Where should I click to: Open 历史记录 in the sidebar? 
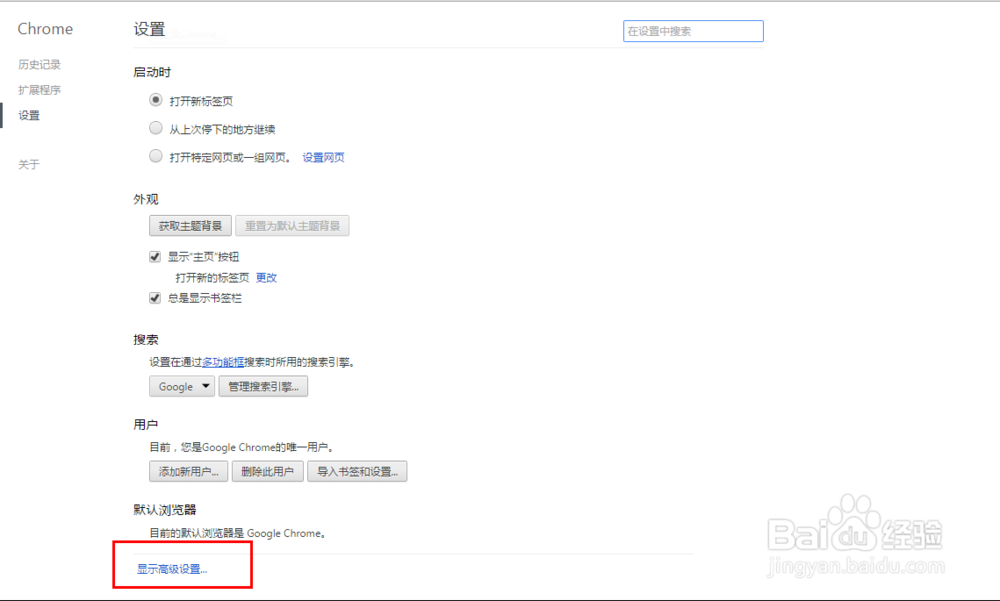tap(40, 64)
